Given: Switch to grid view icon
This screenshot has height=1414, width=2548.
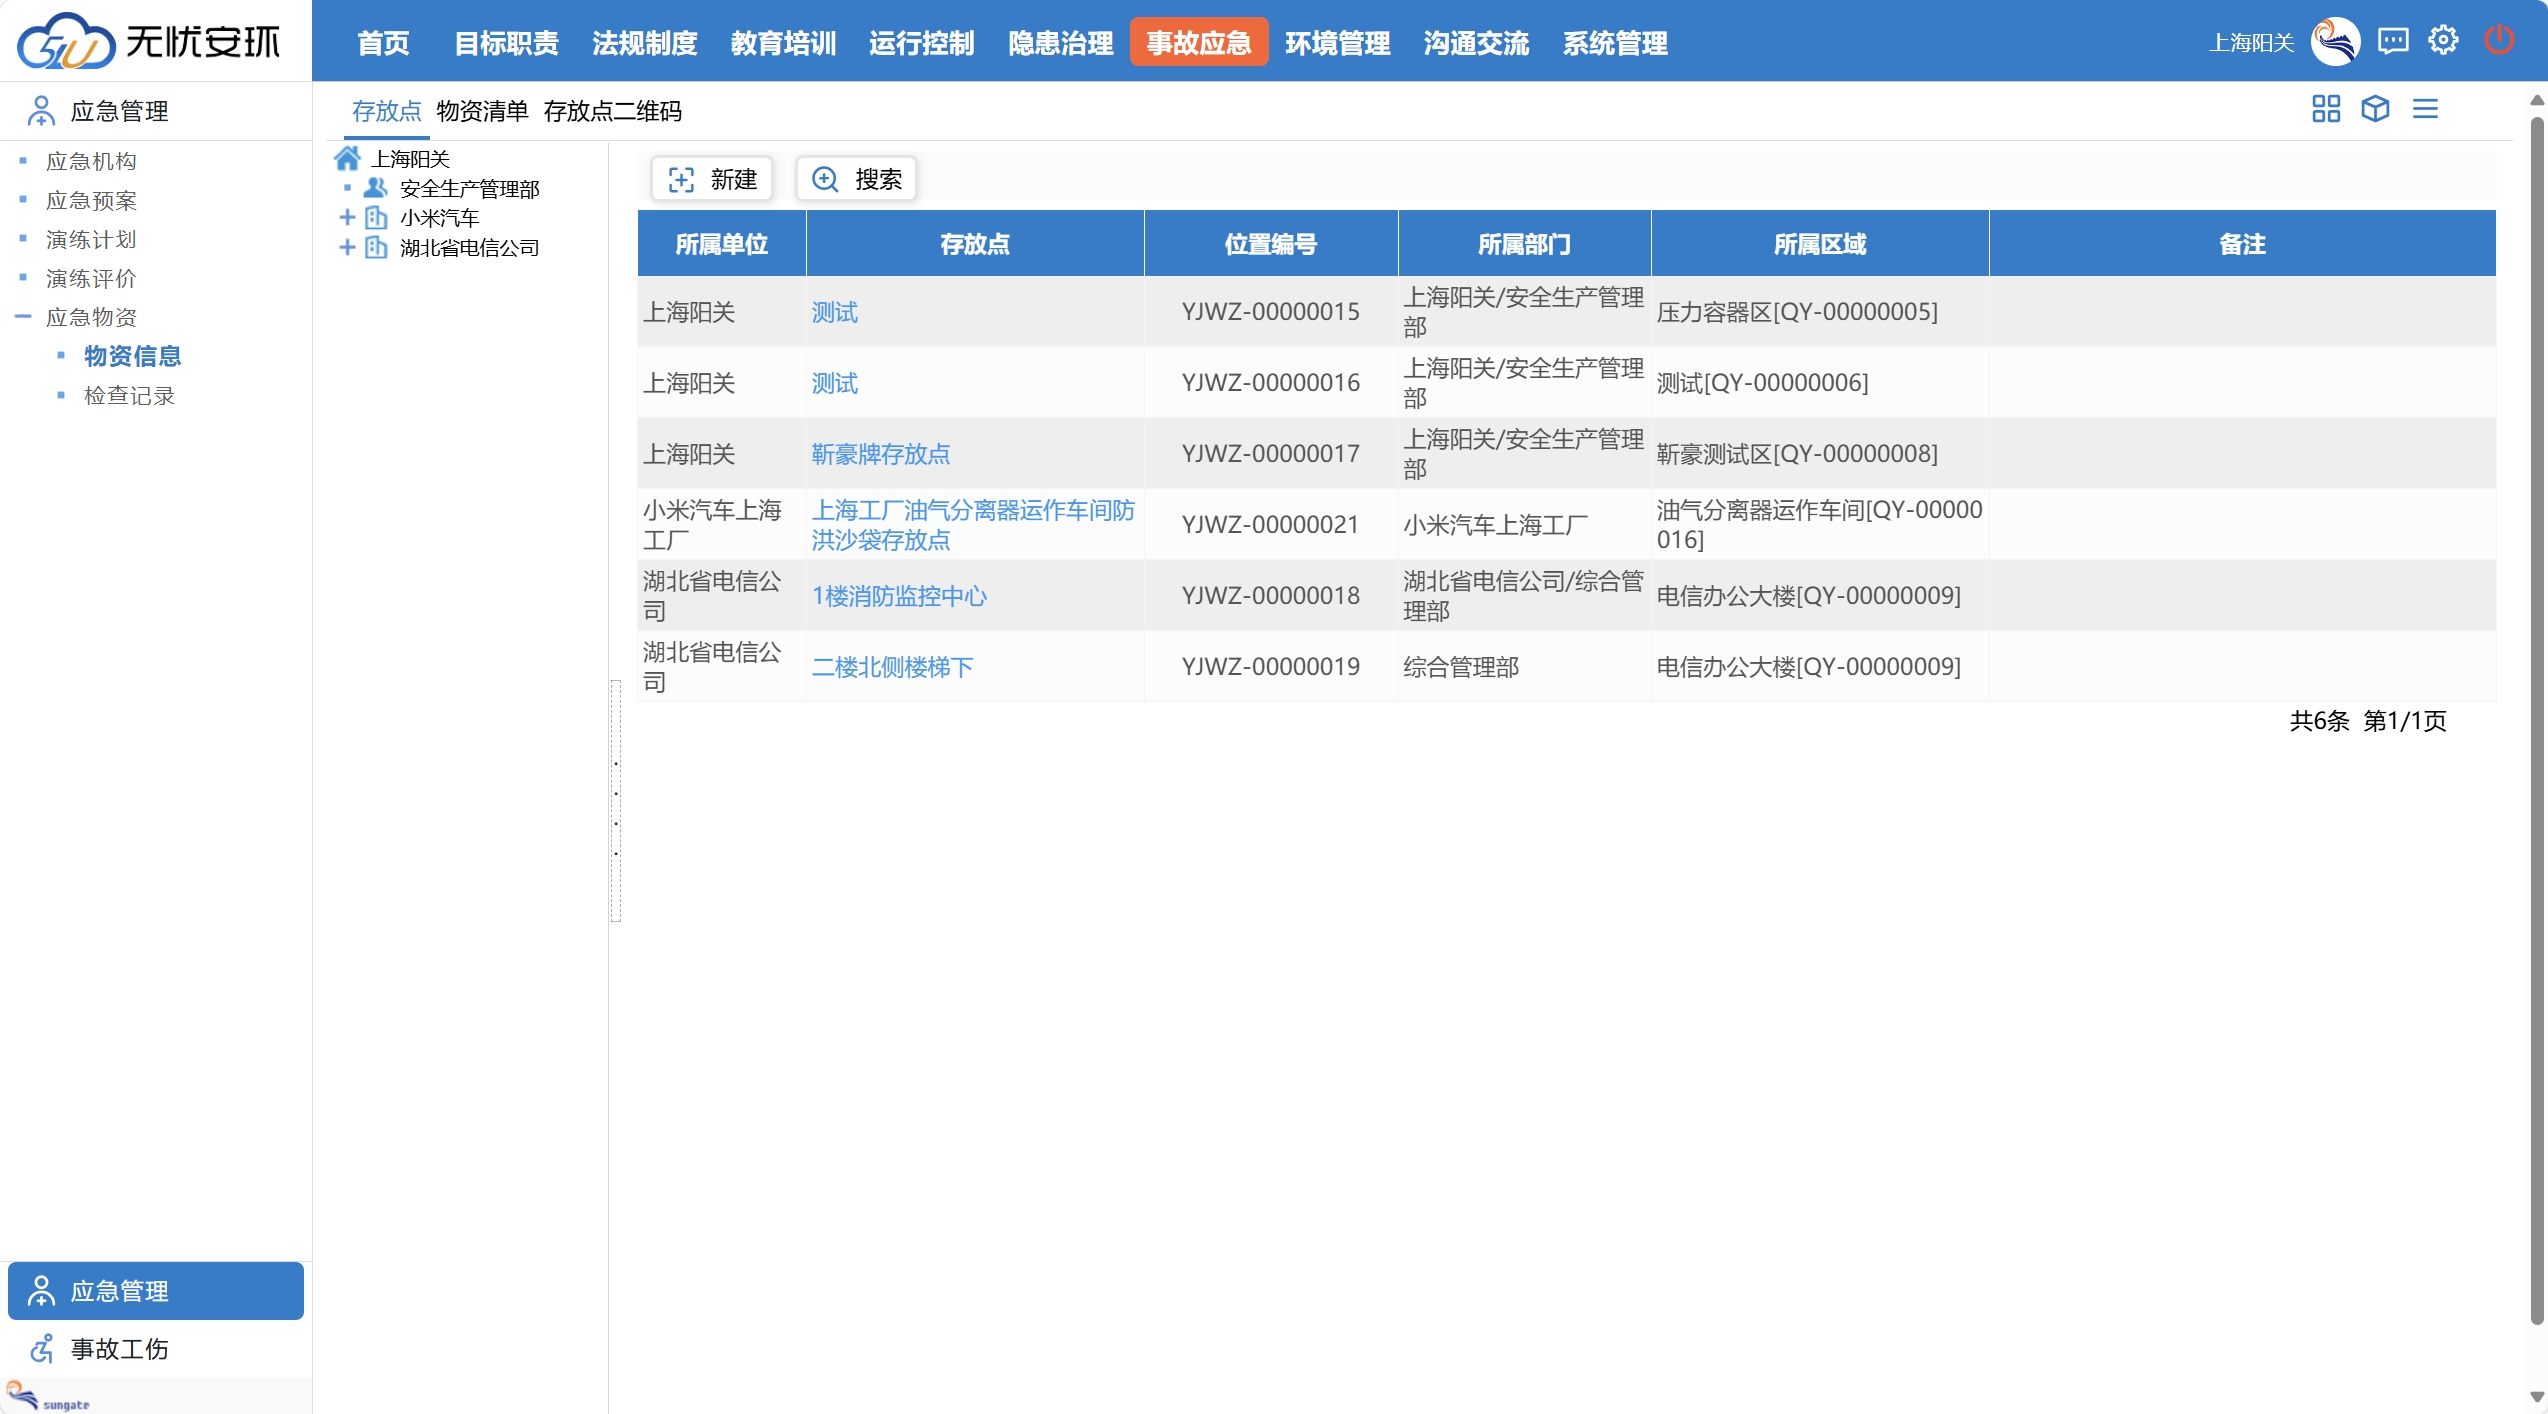Looking at the screenshot, I should pos(2325,108).
